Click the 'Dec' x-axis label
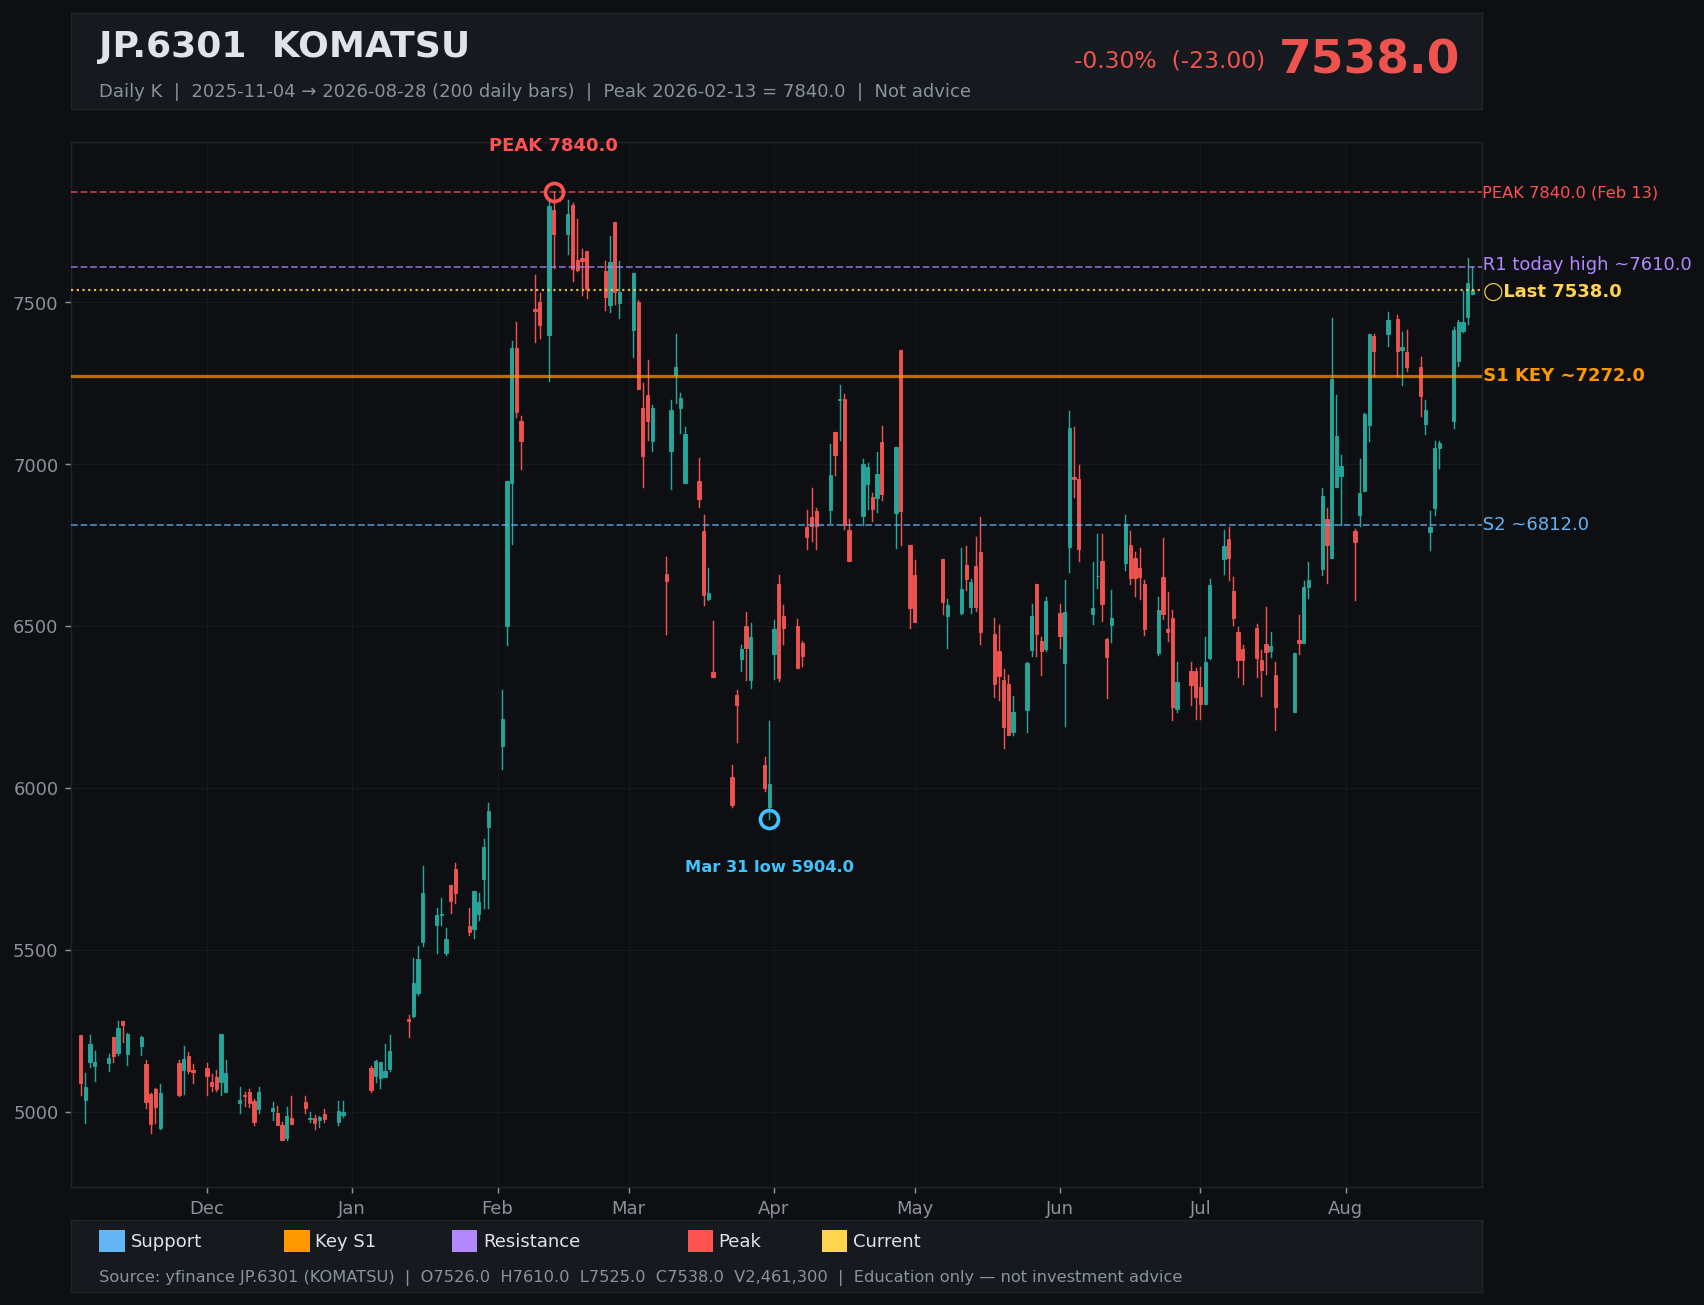Viewport: 1704px width, 1305px height. 207,1208
